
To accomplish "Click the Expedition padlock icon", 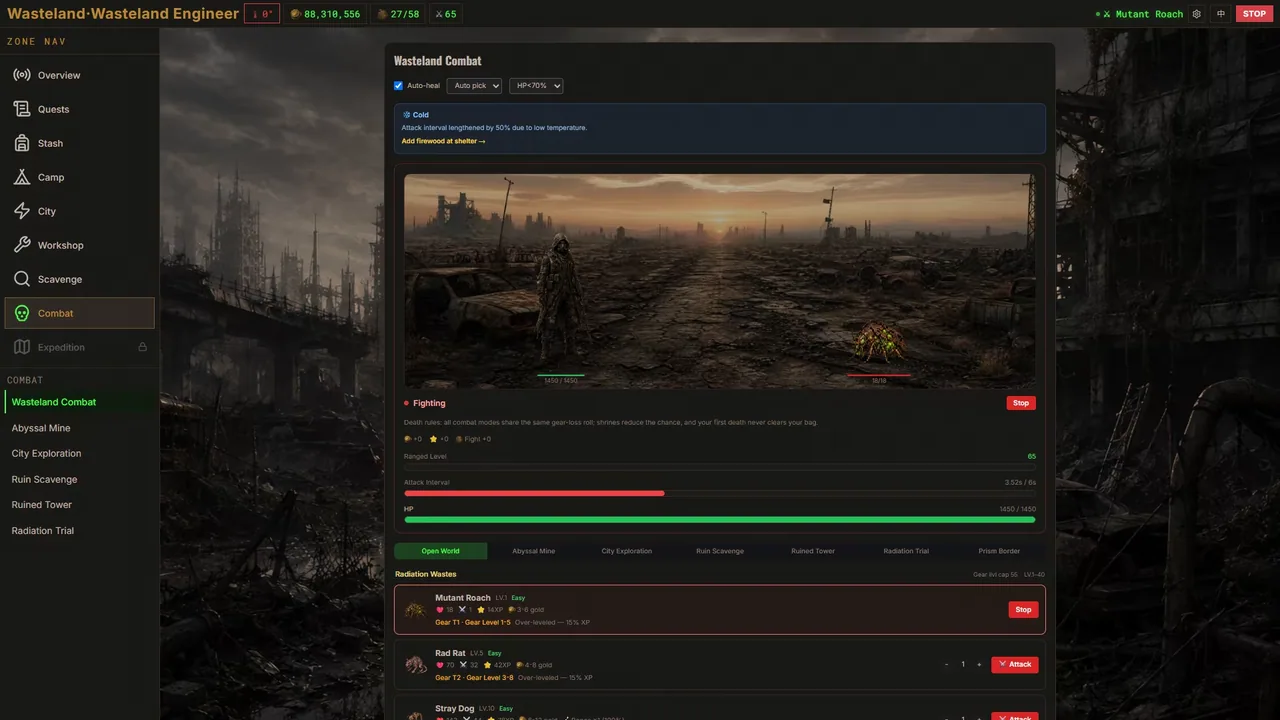I will pyautogui.click(x=142, y=347).
